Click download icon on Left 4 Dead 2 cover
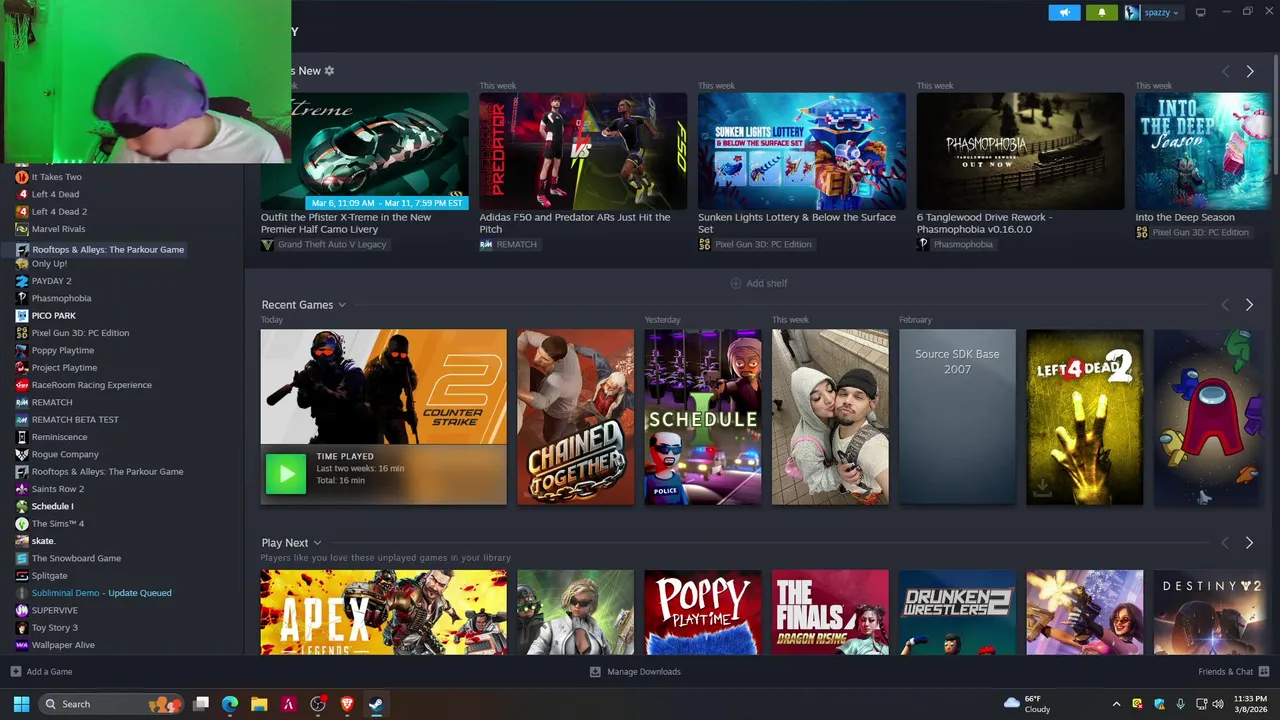The height and width of the screenshot is (720, 1280). pyautogui.click(x=1042, y=488)
